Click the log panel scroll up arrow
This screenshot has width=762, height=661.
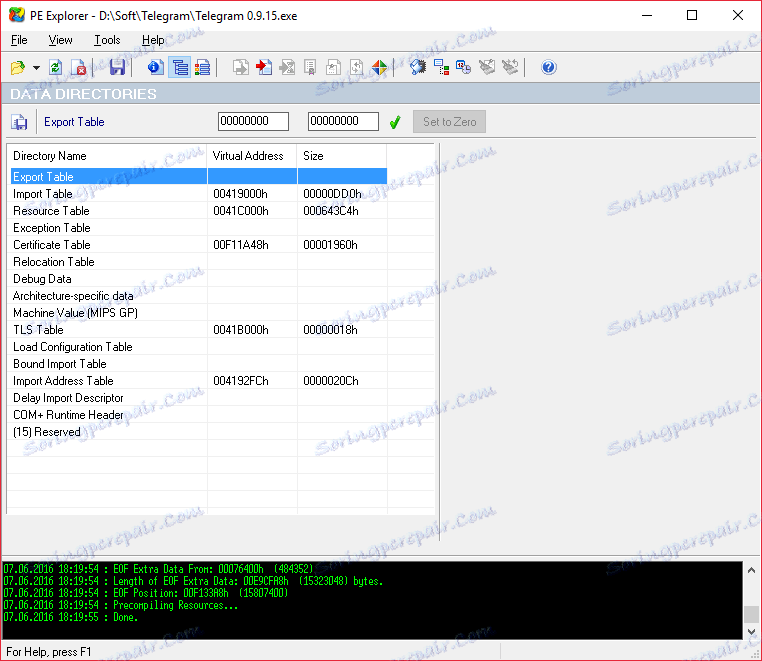[751, 570]
